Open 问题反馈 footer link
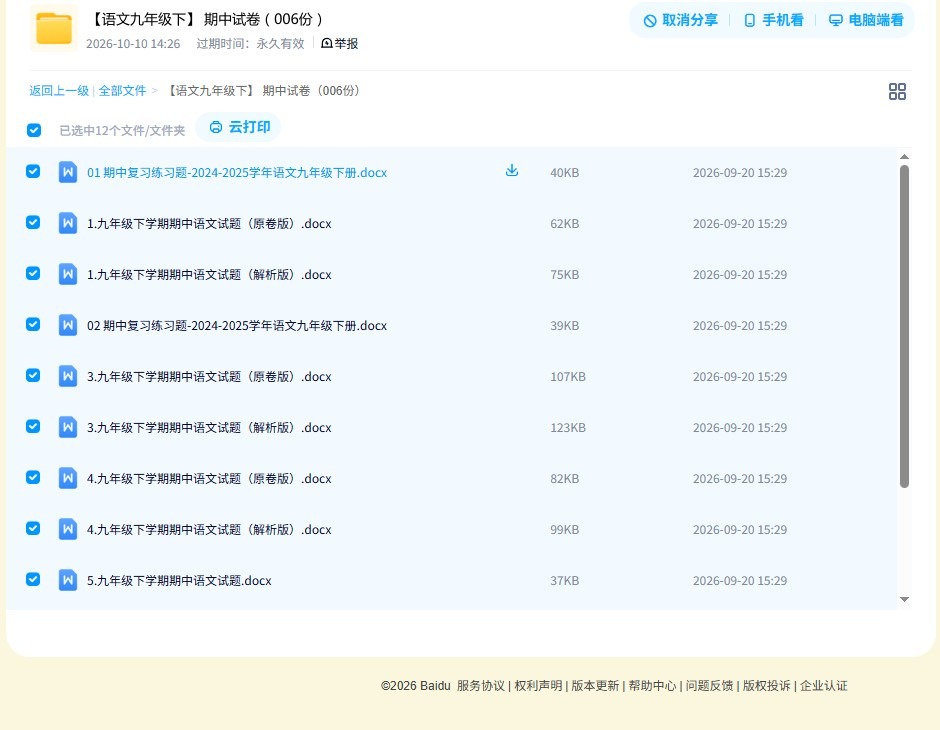The height and width of the screenshot is (730, 940). [x=709, y=686]
